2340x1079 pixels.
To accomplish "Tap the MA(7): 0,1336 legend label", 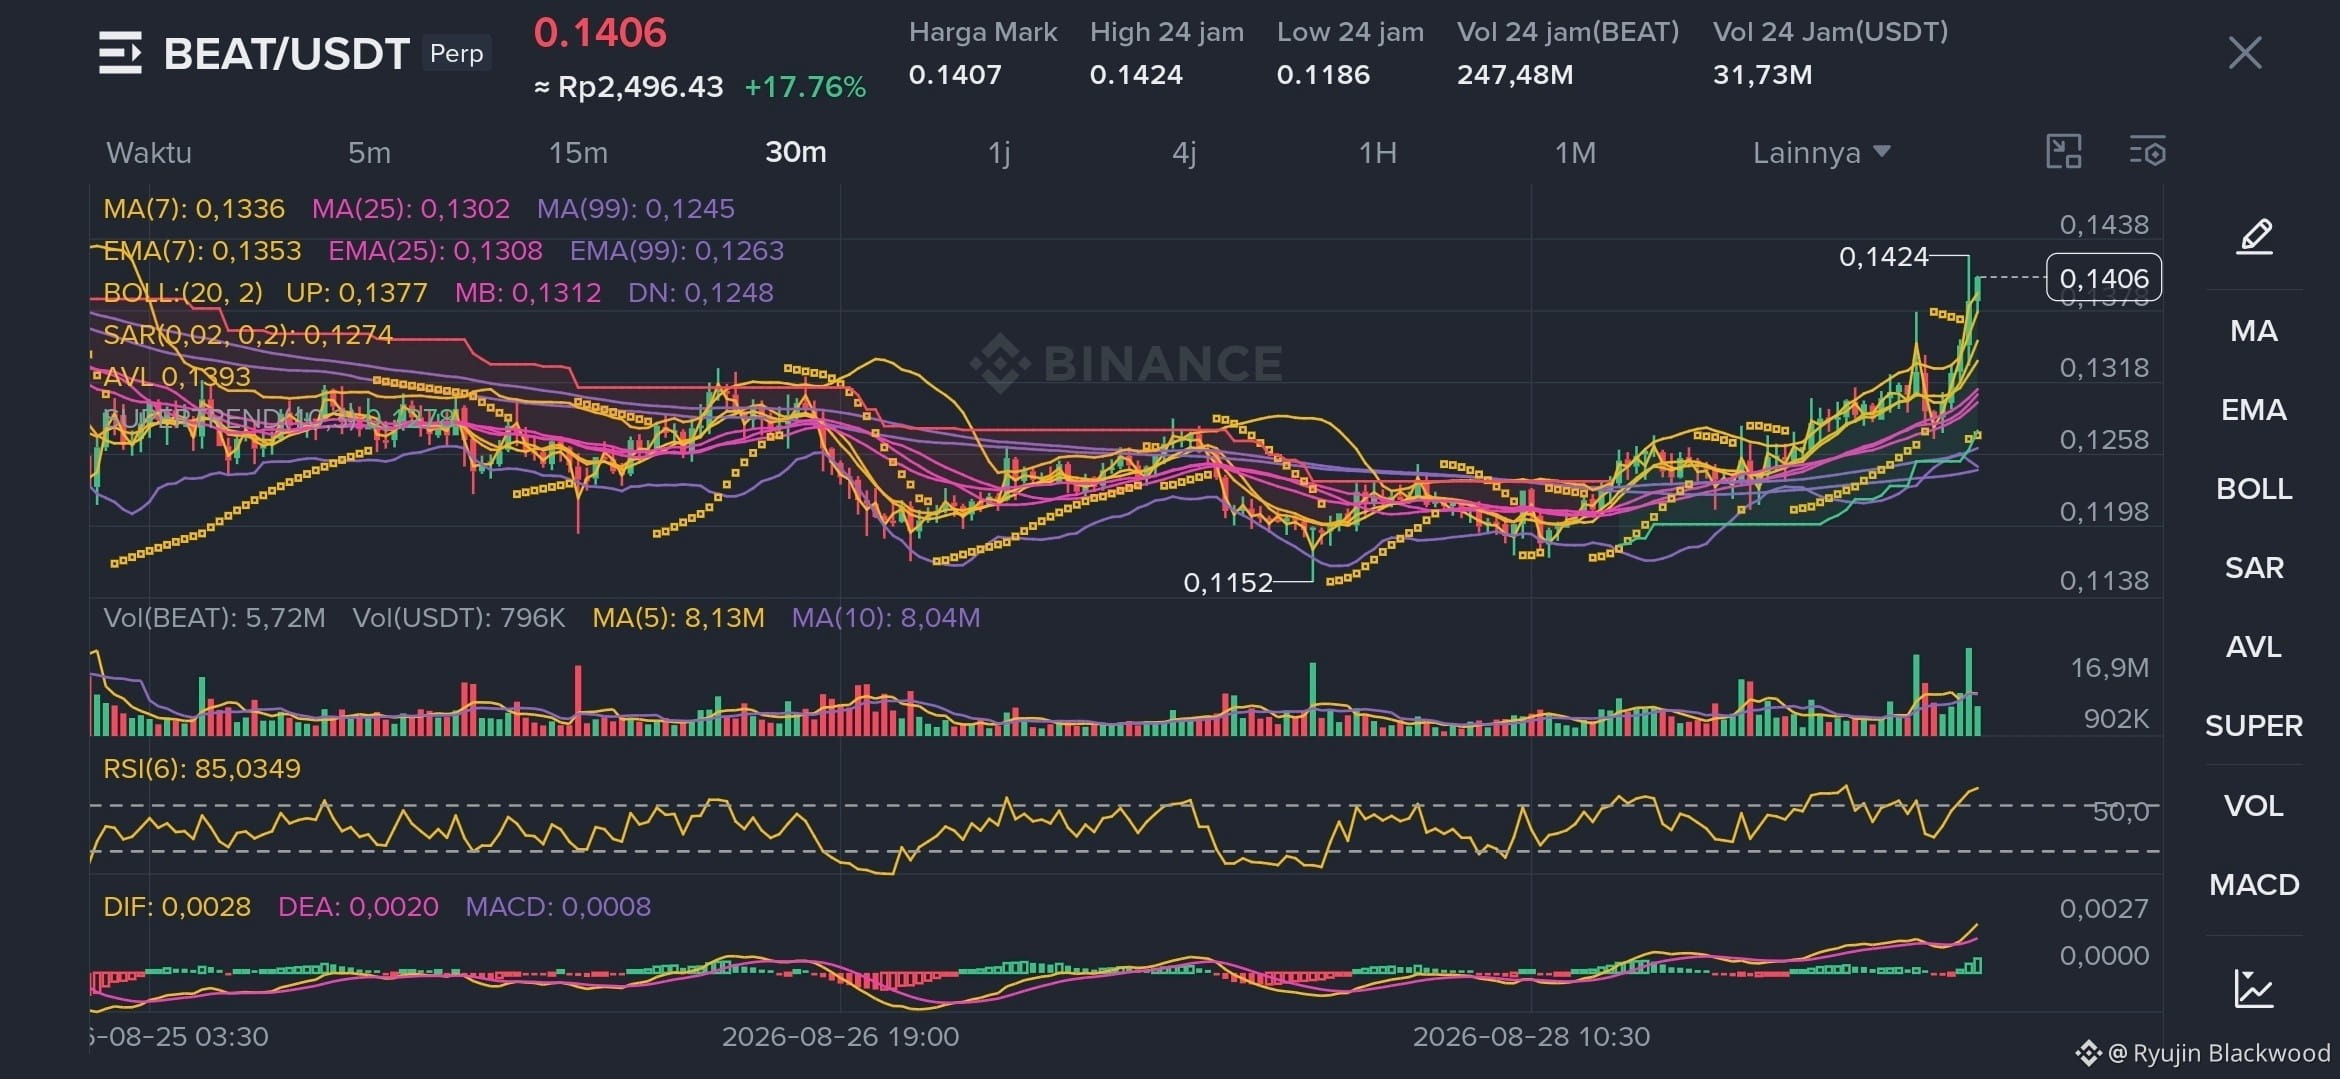I will tap(194, 209).
